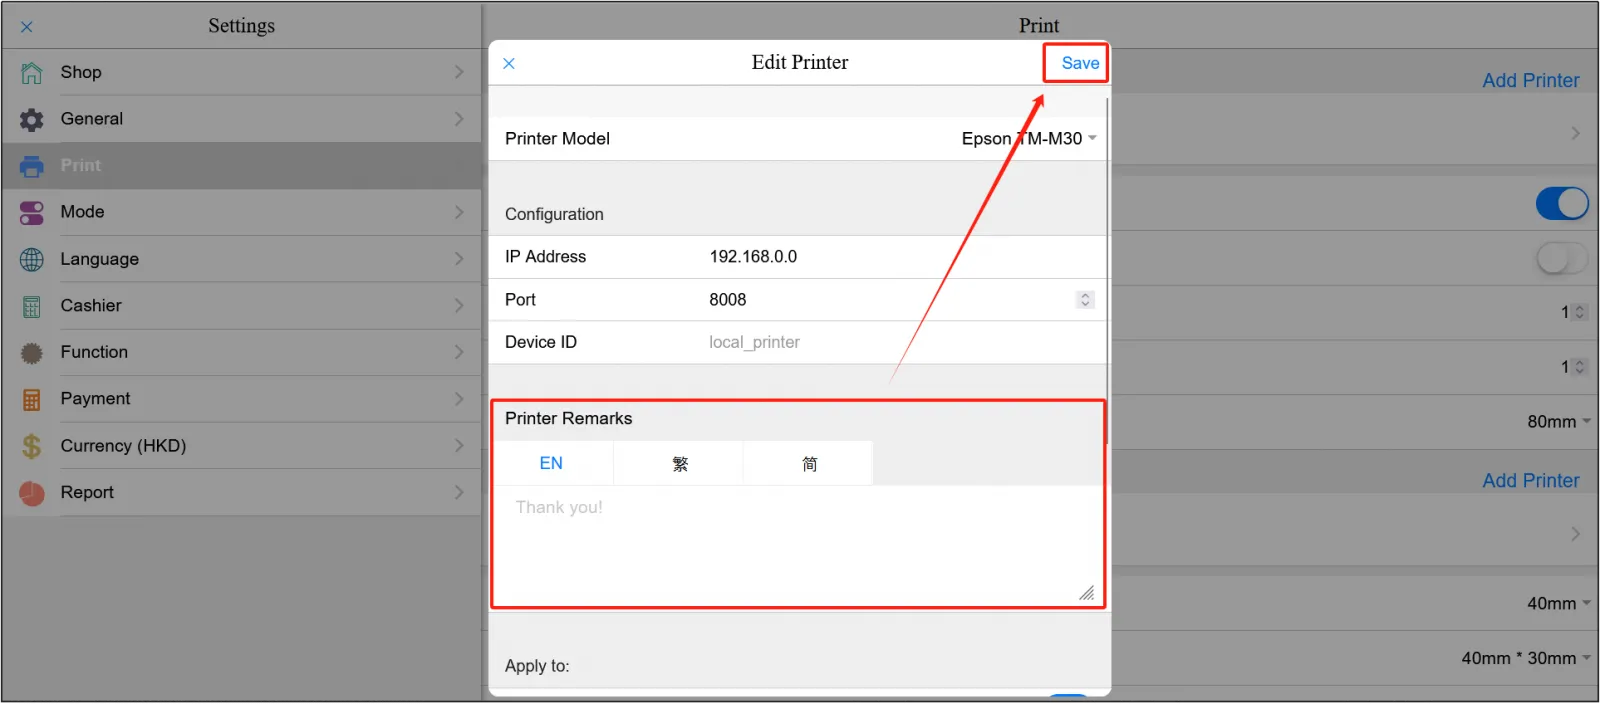
Task: Click the top Add Printer link
Action: pyautogui.click(x=1530, y=81)
